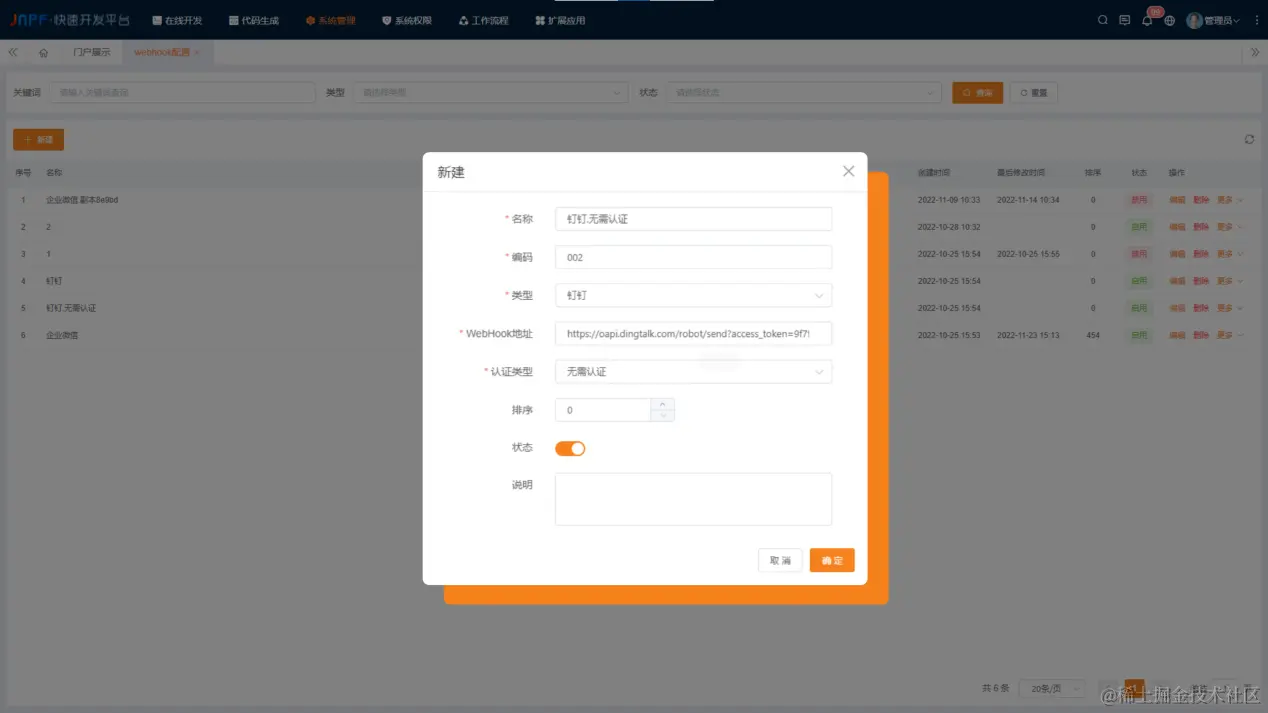The width and height of the screenshot is (1268, 713).
Task: Open the 代码生成 menu
Action: pyautogui.click(x=254, y=20)
